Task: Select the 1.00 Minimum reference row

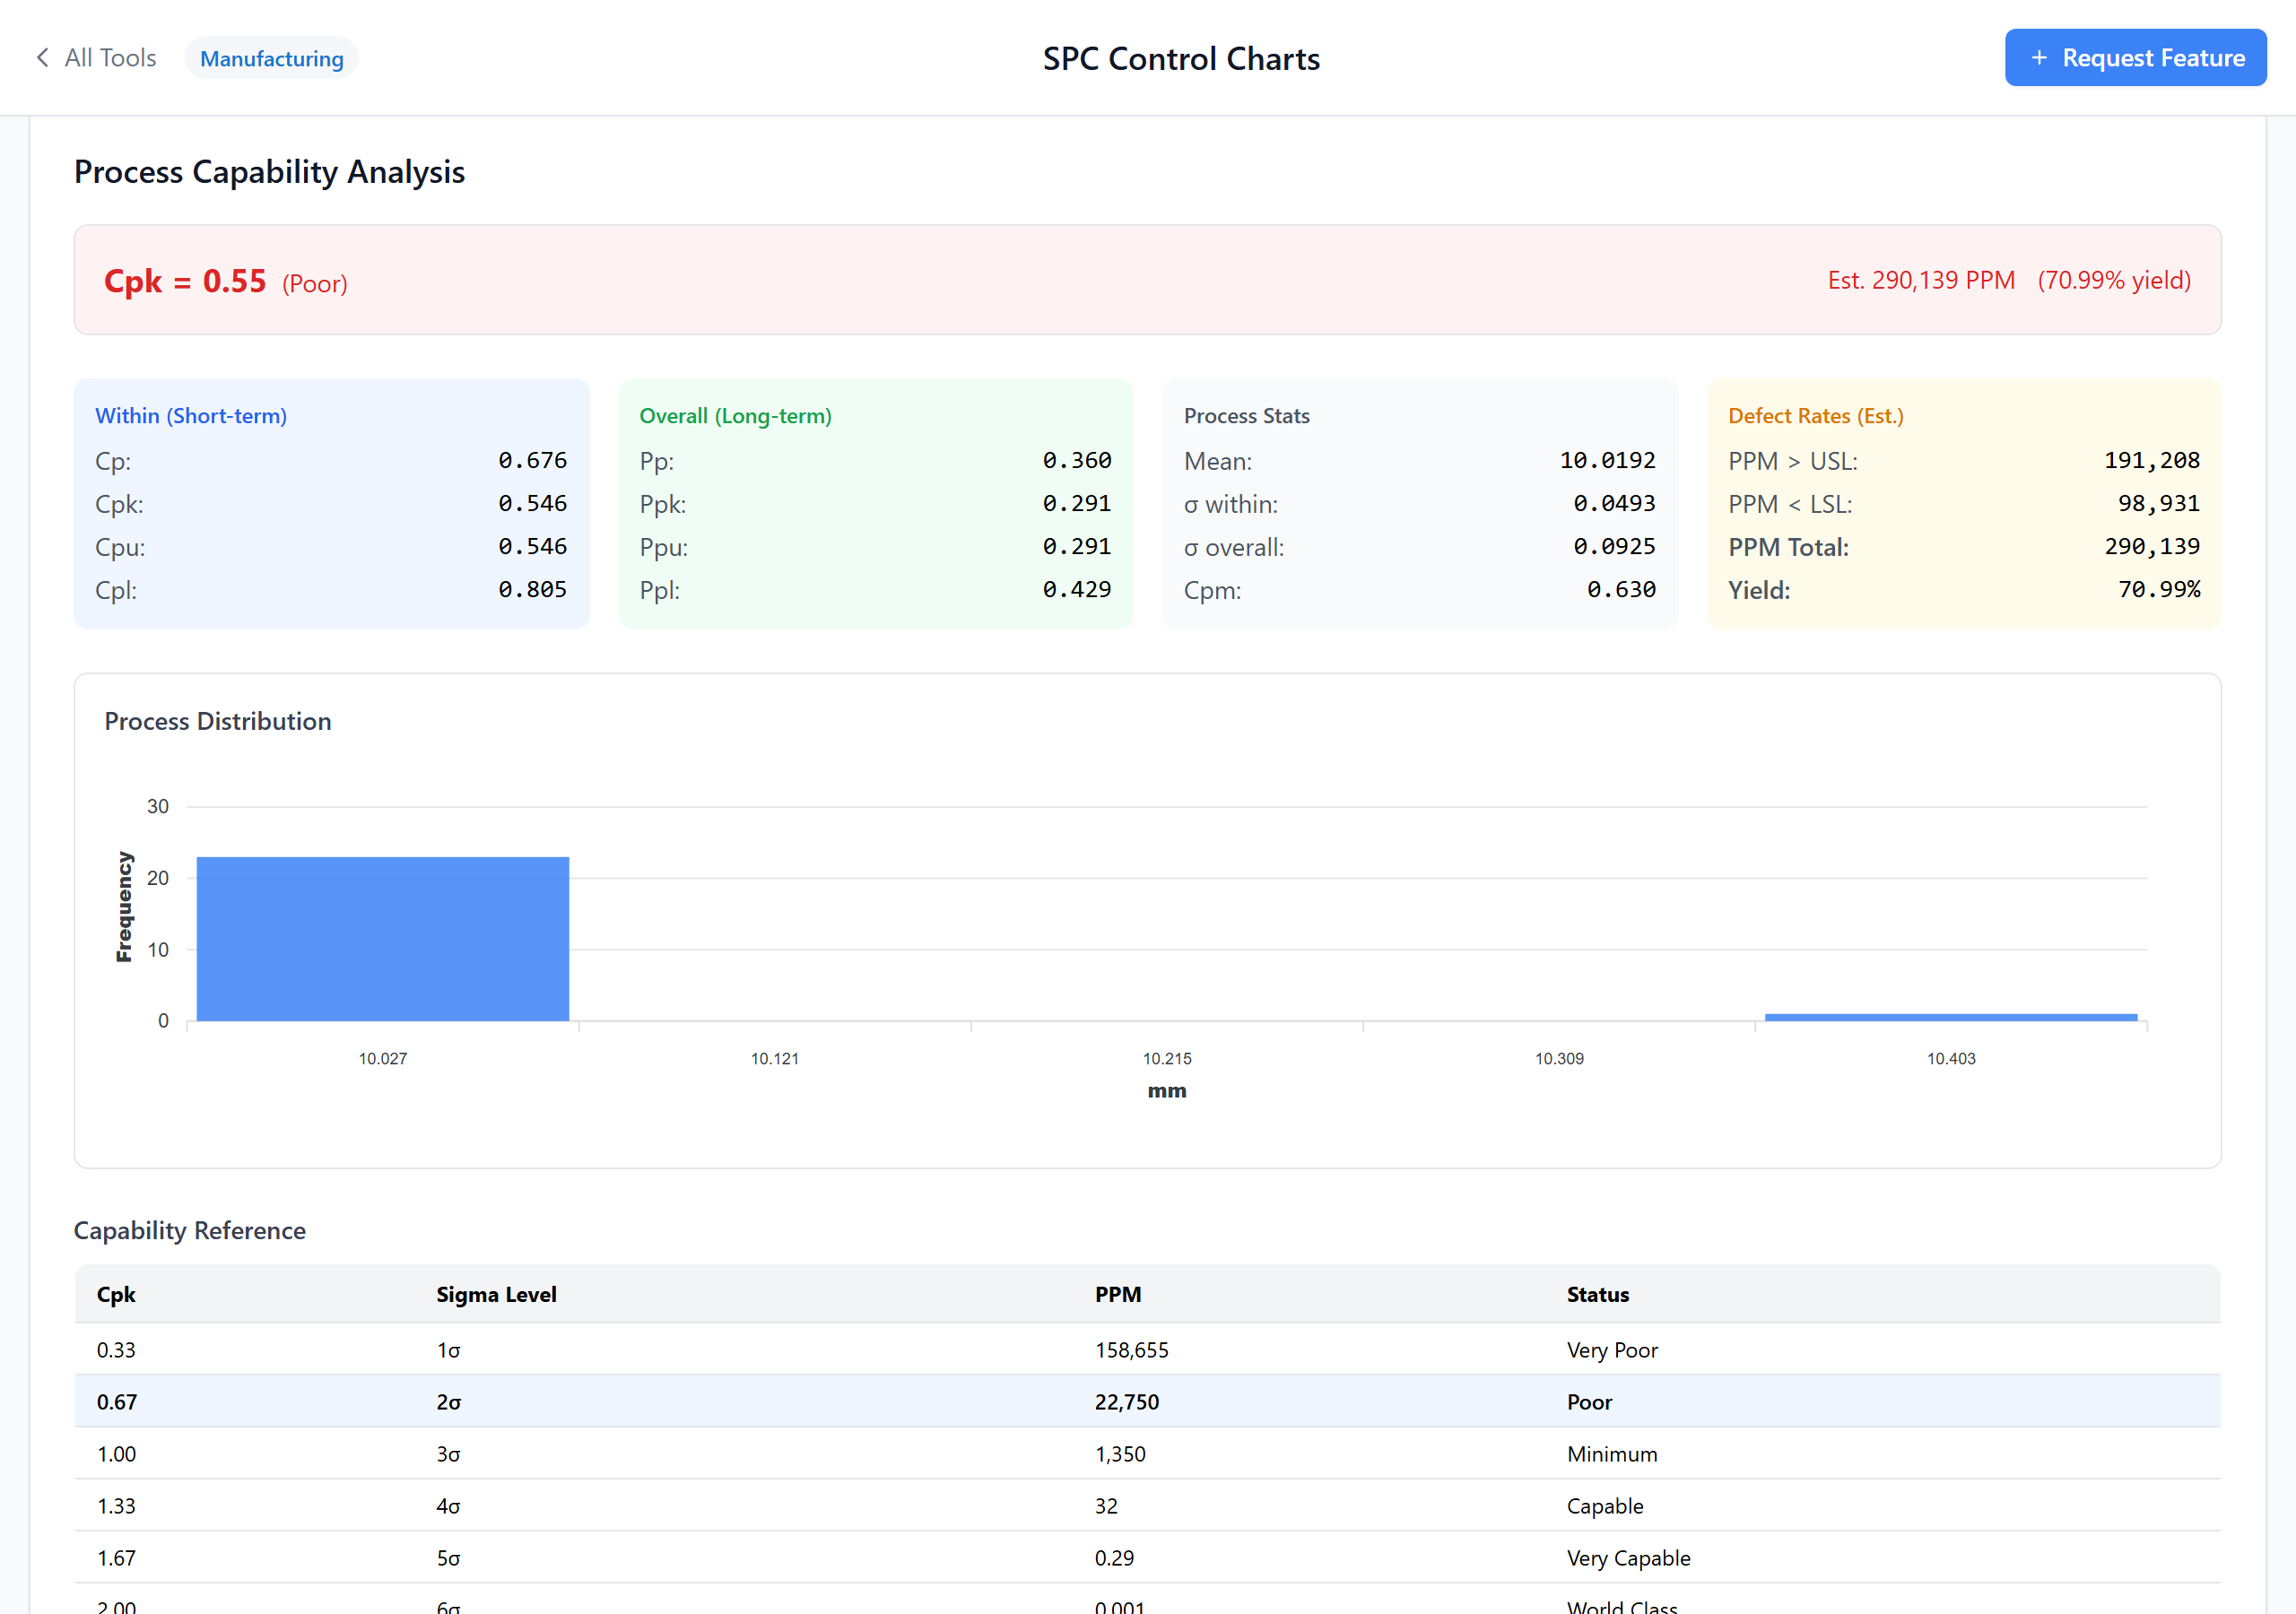Action: point(1147,1453)
